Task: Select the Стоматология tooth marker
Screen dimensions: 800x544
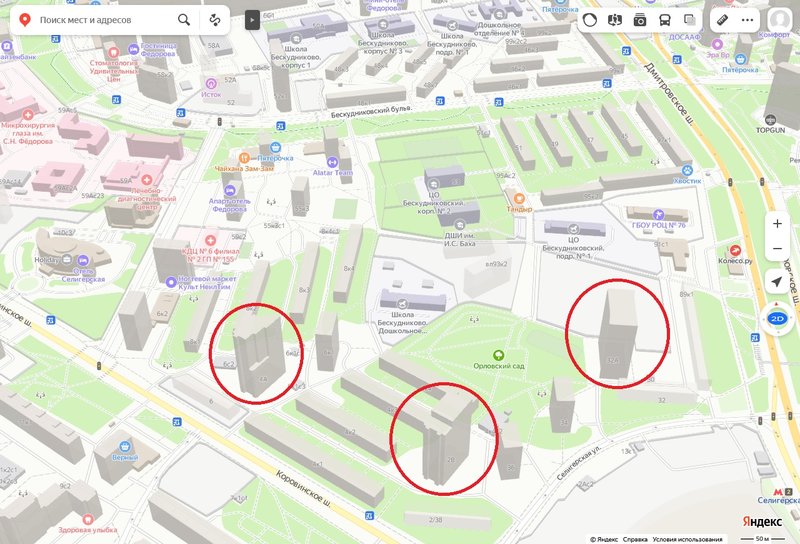Action: pos(114,52)
